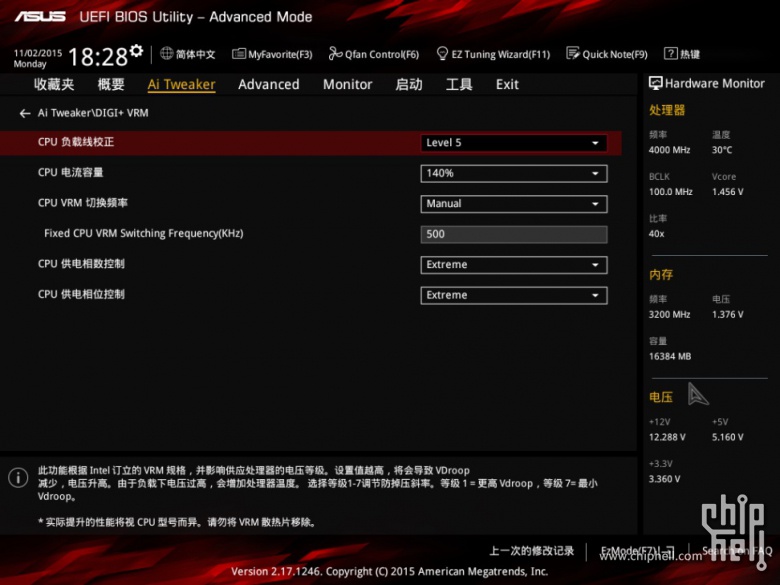Image resolution: width=780 pixels, height=585 pixels.
Task: Open the CPU 电流容量 140% dropdown
Action: 513,174
